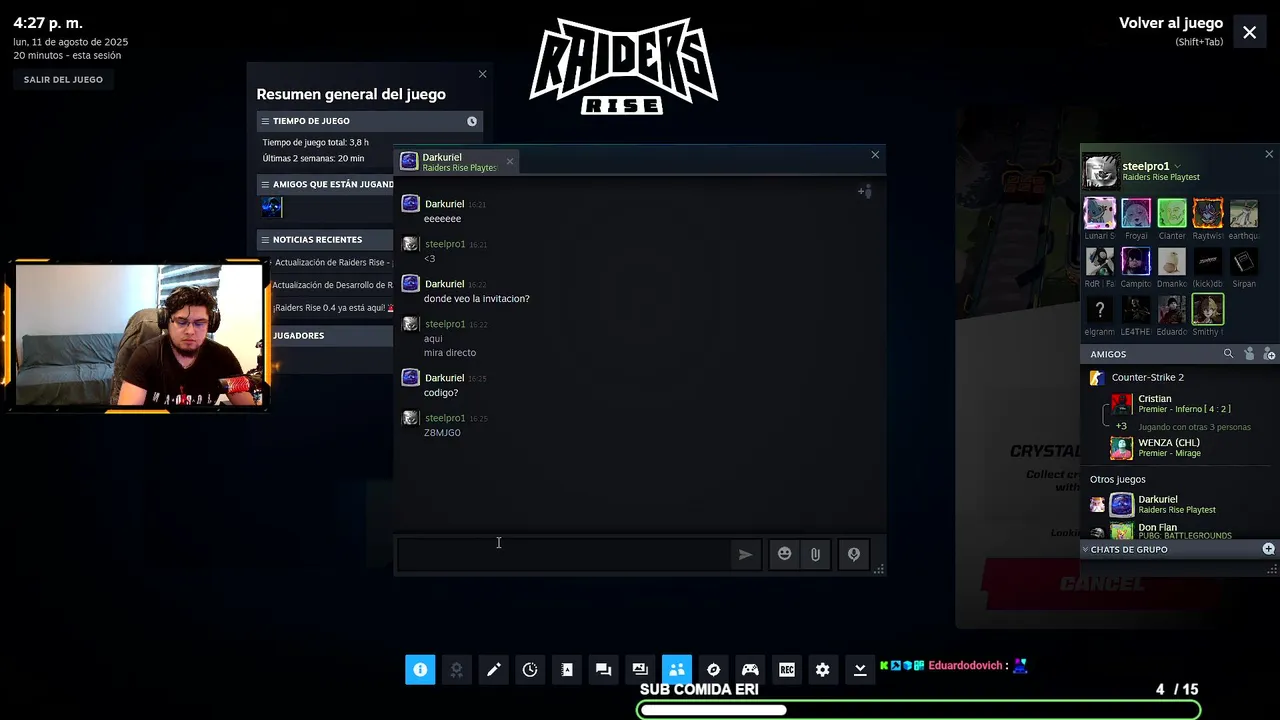This screenshot has width=1280, height=720.
Task: Collapse Amigos que están jugando section
Action: (265, 184)
